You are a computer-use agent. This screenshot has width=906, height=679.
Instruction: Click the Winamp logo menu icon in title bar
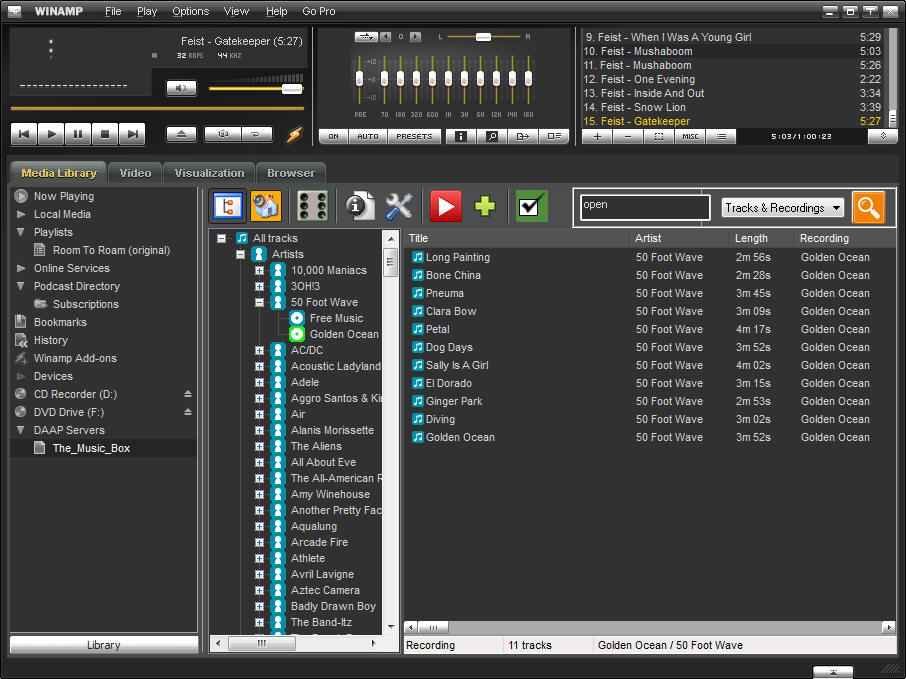coord(14,11)
